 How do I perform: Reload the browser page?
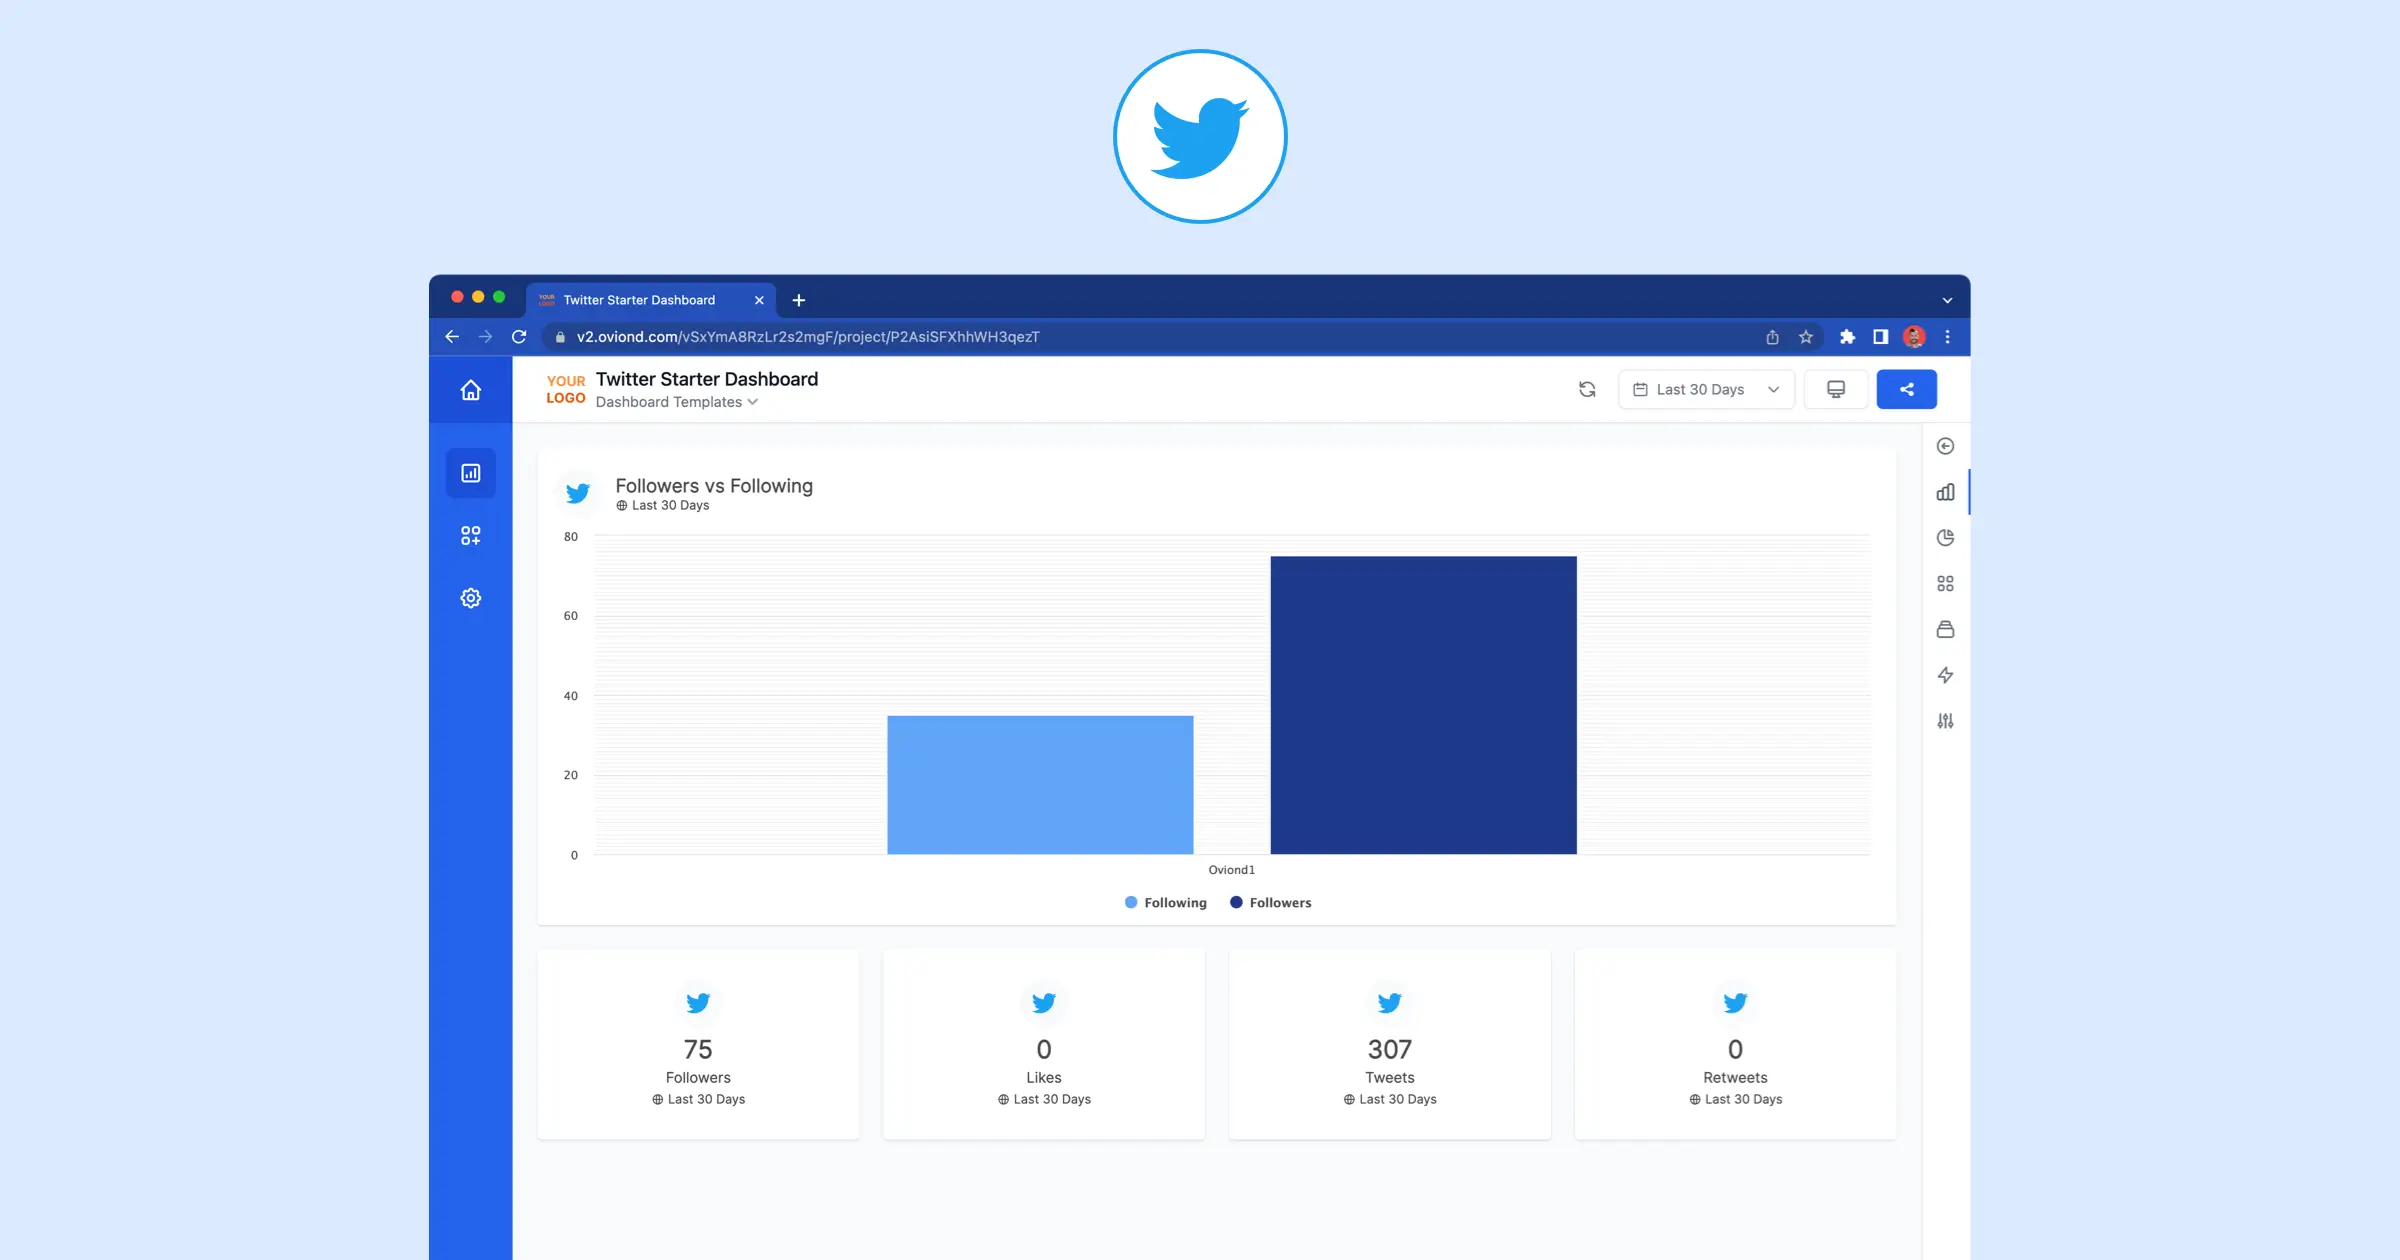[519, 337]
